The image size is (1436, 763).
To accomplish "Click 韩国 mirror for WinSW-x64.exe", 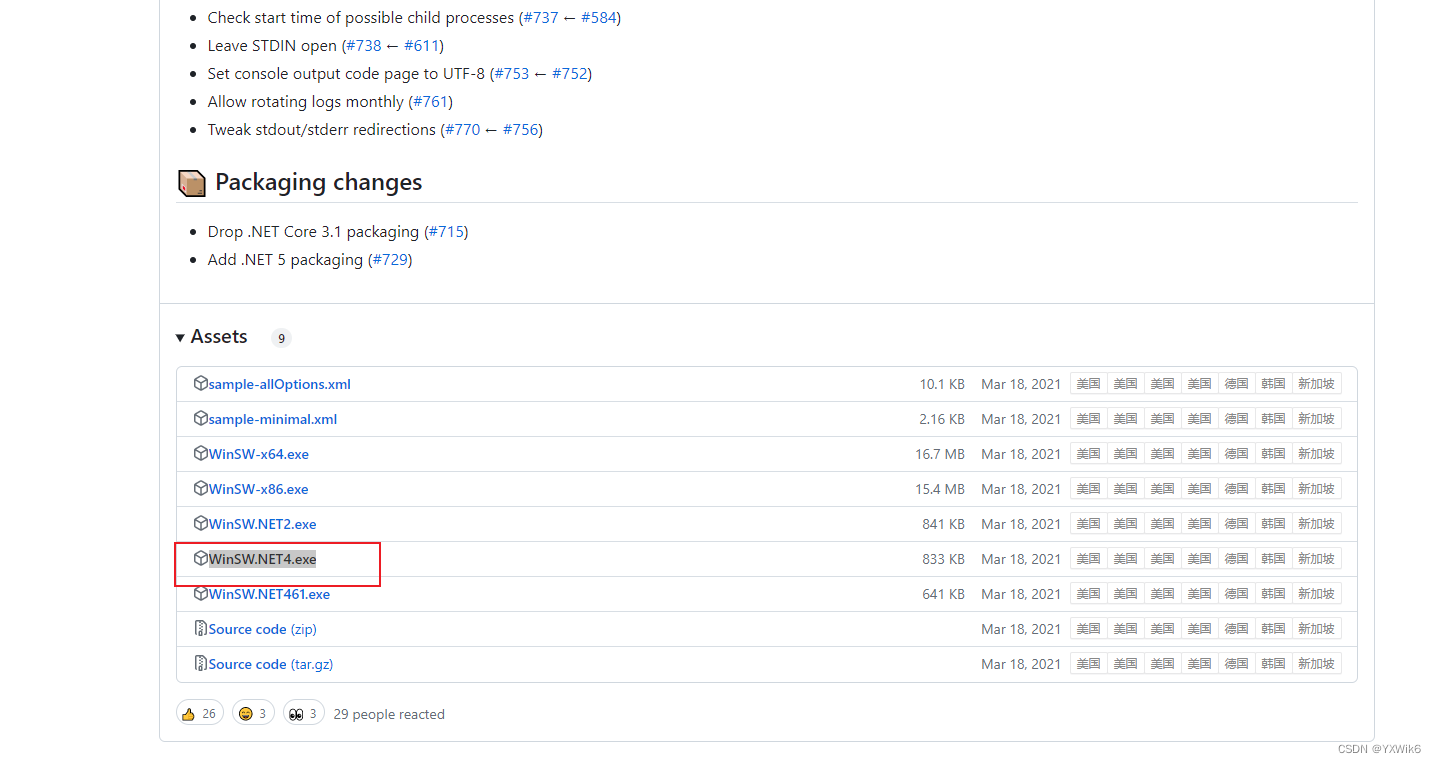I will coord(1273,454).
